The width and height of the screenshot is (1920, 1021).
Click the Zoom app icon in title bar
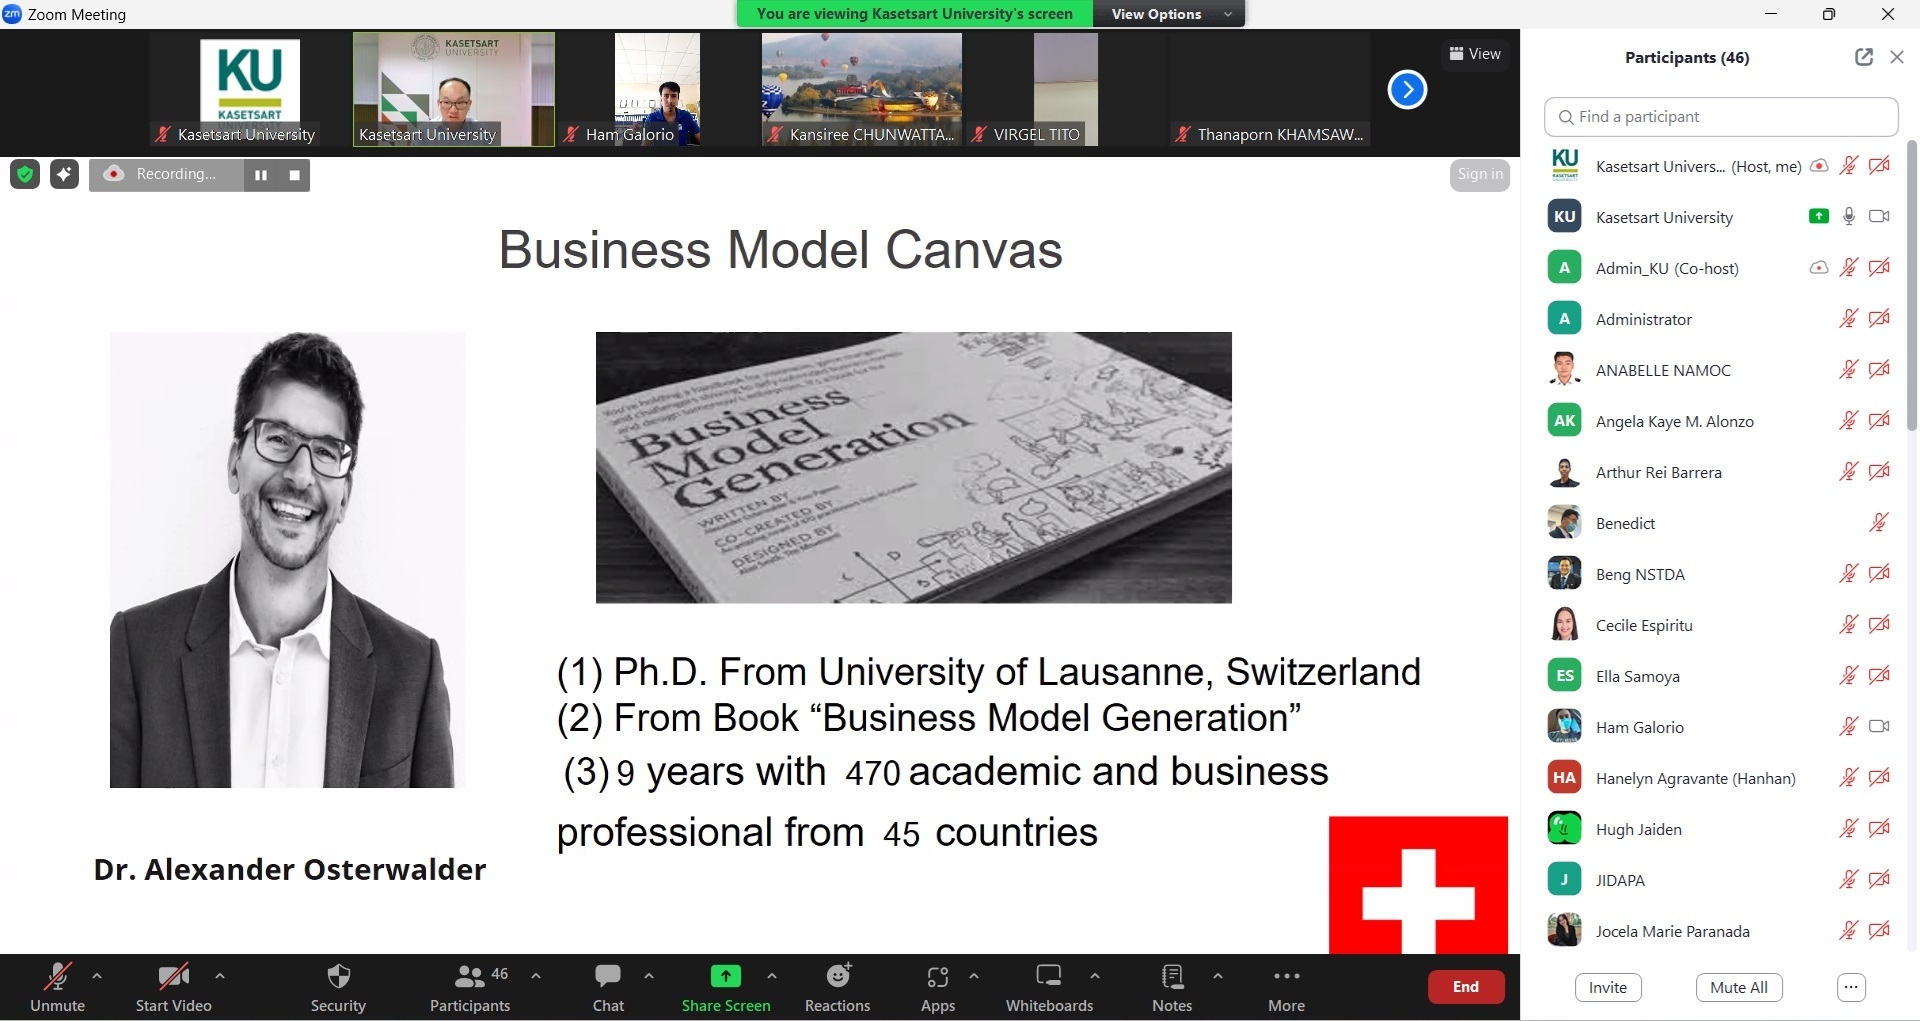[12, 14]
